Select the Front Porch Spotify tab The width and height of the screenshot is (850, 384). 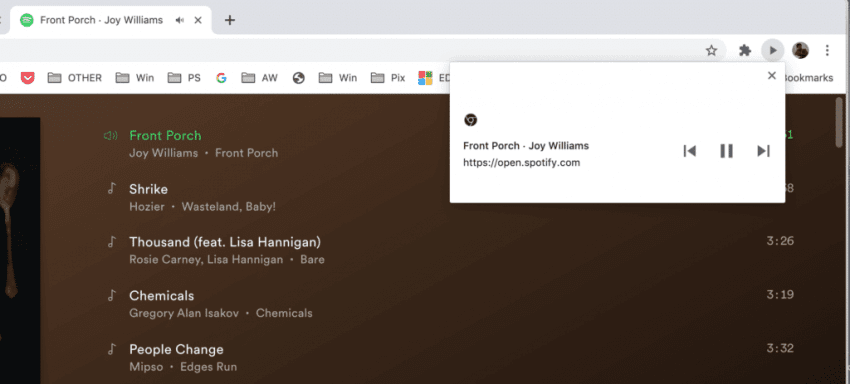[101, 20]
